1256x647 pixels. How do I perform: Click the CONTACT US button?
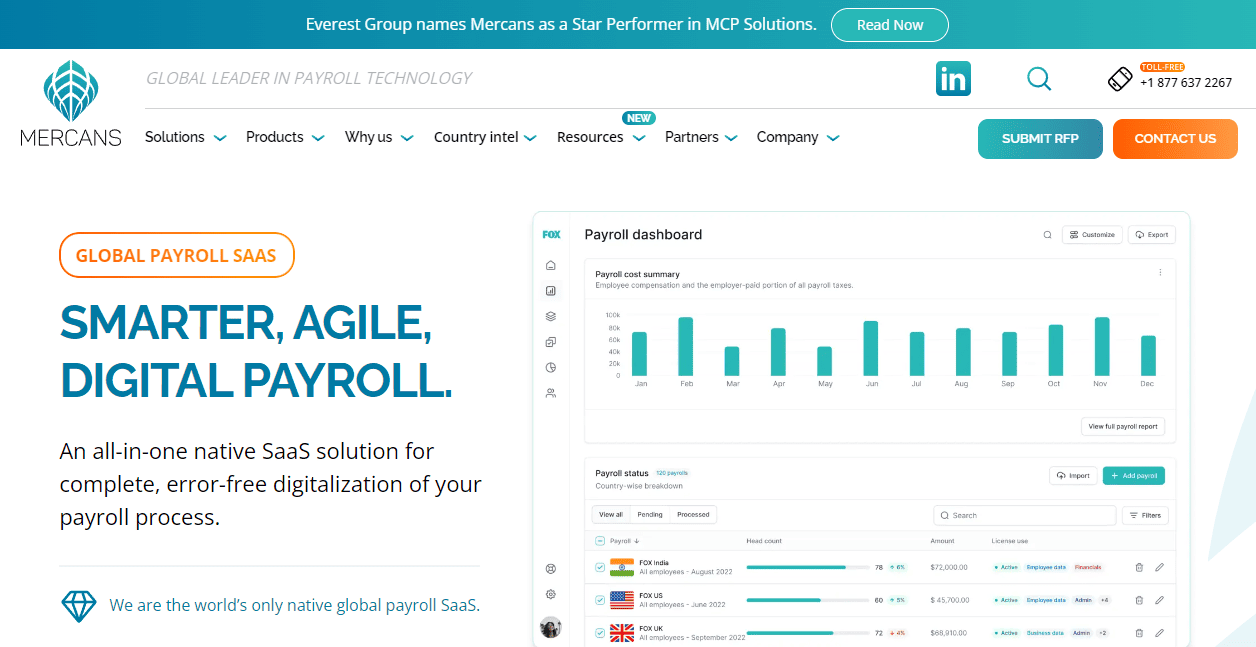pos(1175,139)
